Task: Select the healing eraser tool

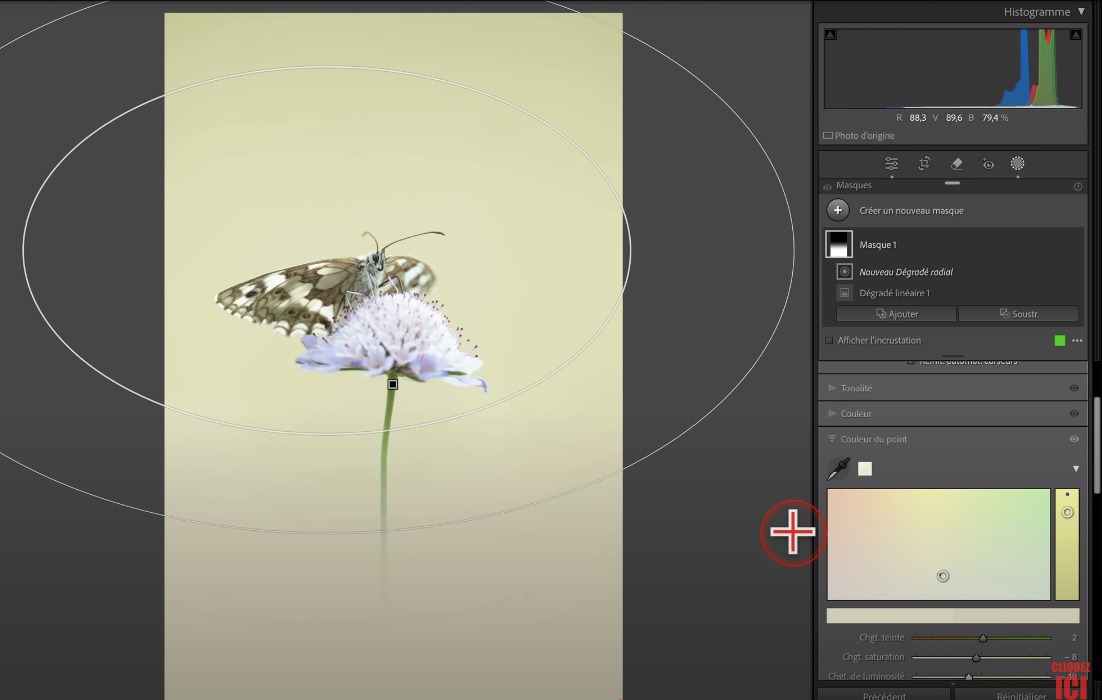Action: click(x=956, y=164)
